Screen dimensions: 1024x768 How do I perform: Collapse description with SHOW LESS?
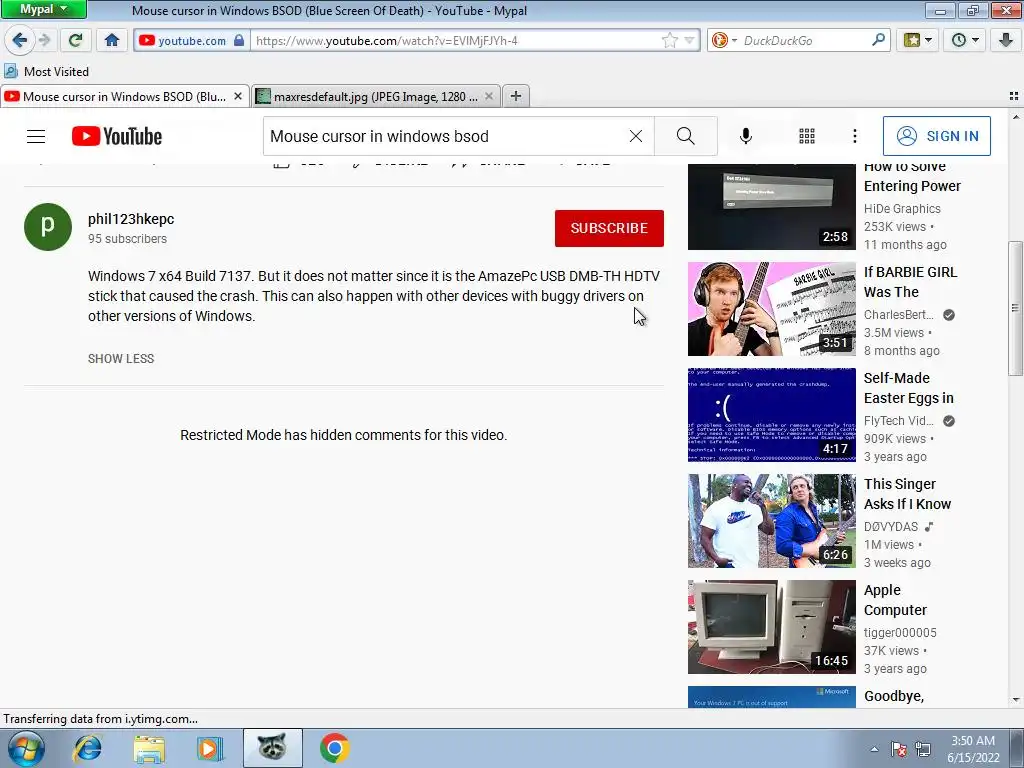click(x=121, y=359)
